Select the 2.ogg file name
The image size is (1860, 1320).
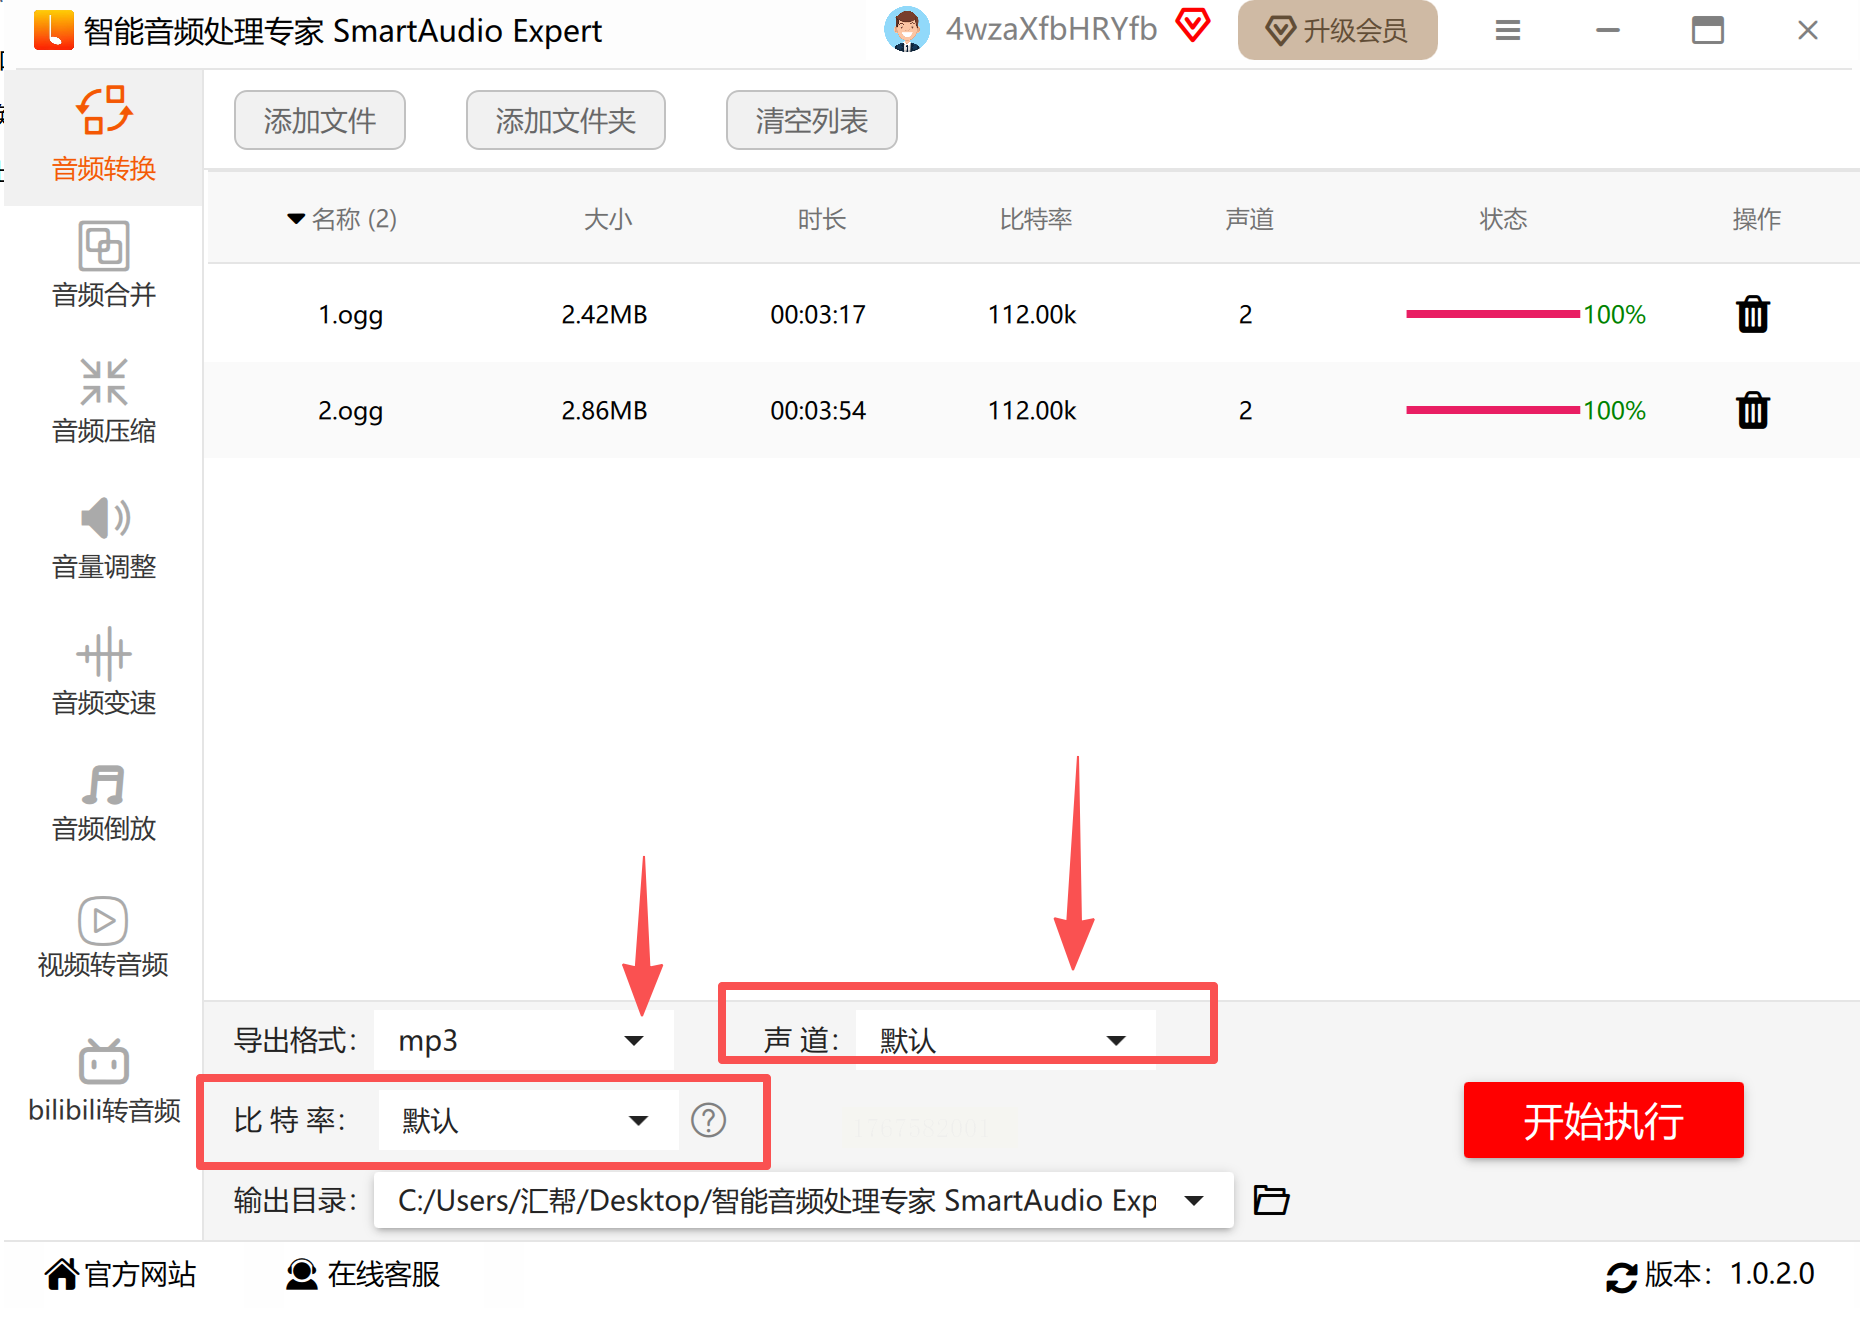(351, 411)
